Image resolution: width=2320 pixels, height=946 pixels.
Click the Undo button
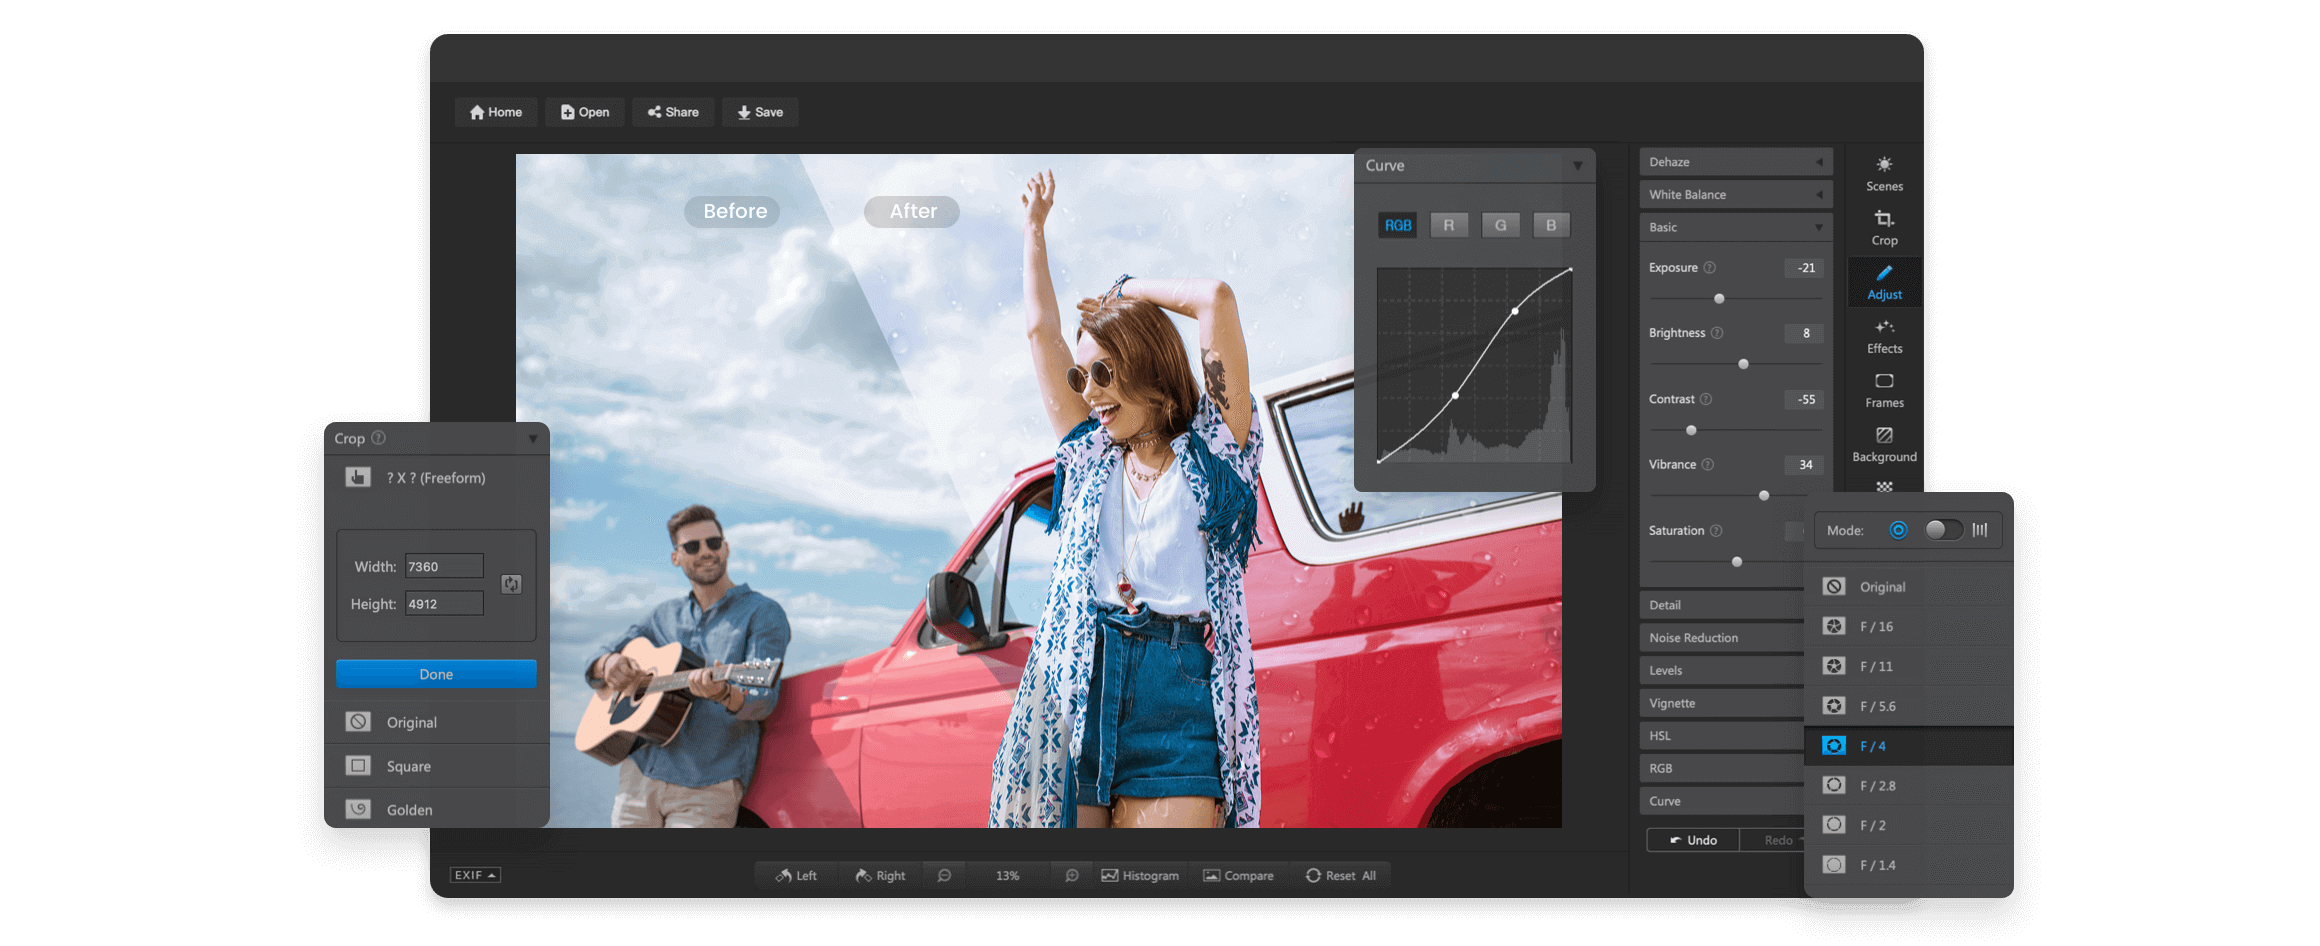[x=1692, y=839]
